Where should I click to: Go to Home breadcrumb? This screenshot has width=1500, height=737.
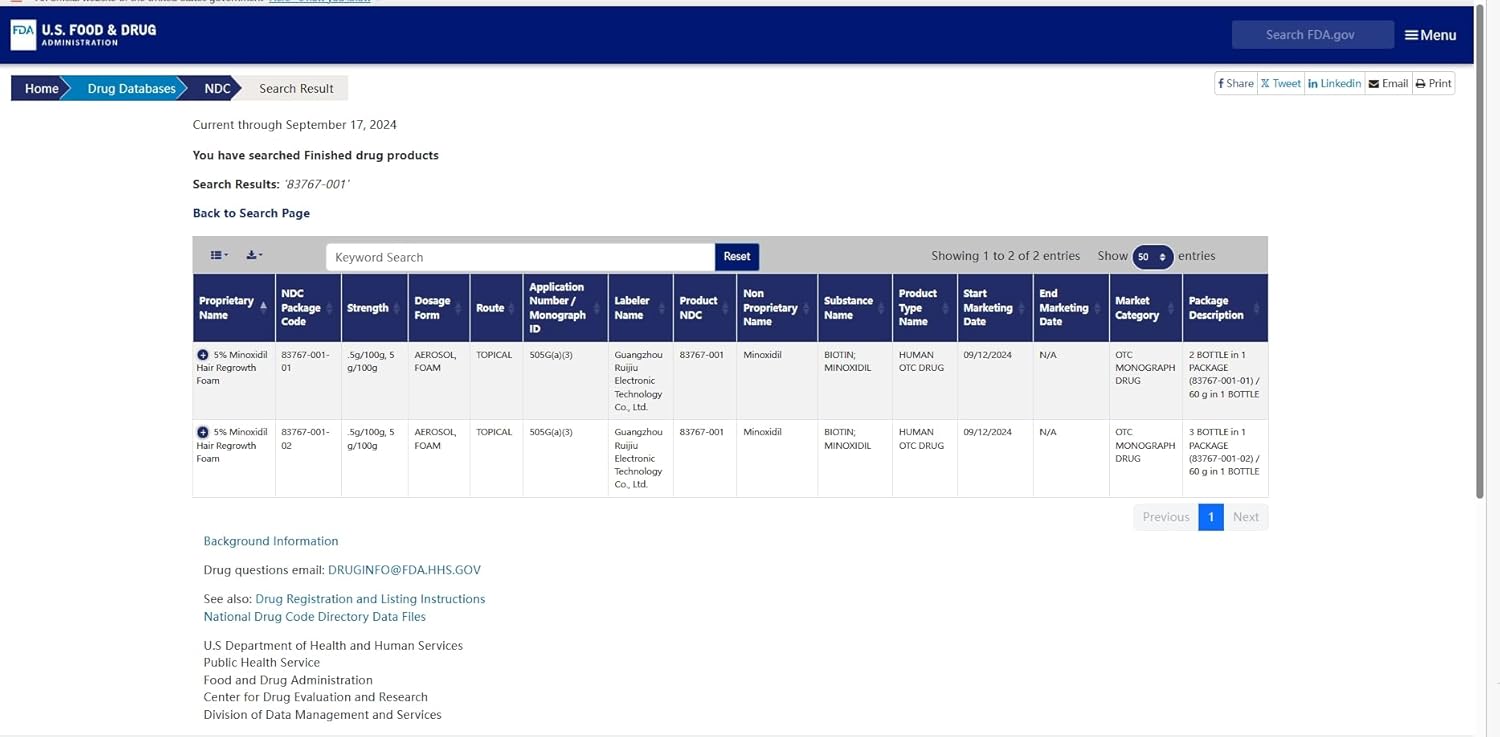coord(41,89)
